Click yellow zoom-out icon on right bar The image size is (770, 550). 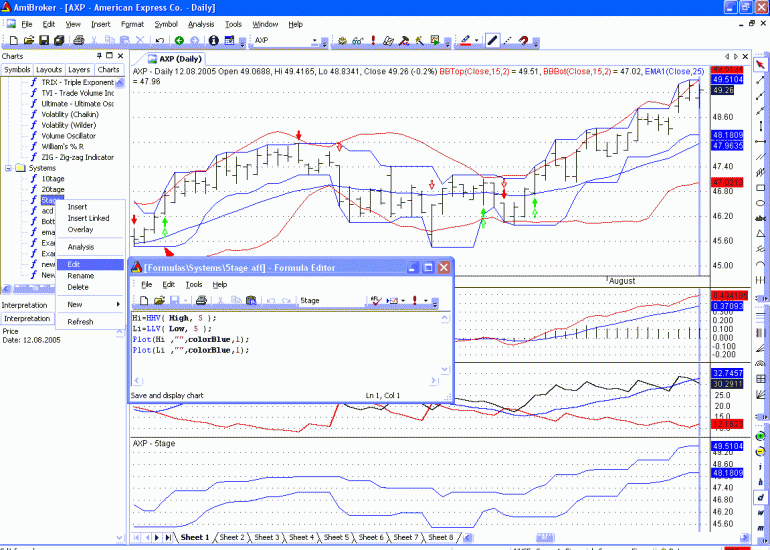point(760,452)
